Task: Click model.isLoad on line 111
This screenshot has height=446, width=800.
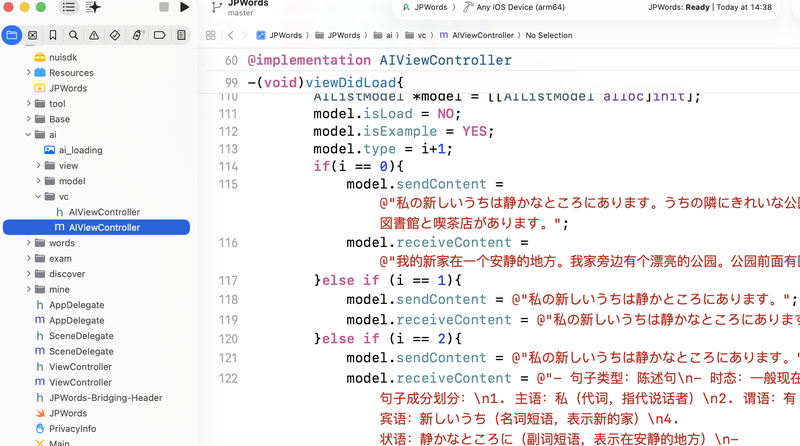Action: [x=363, y=114]
